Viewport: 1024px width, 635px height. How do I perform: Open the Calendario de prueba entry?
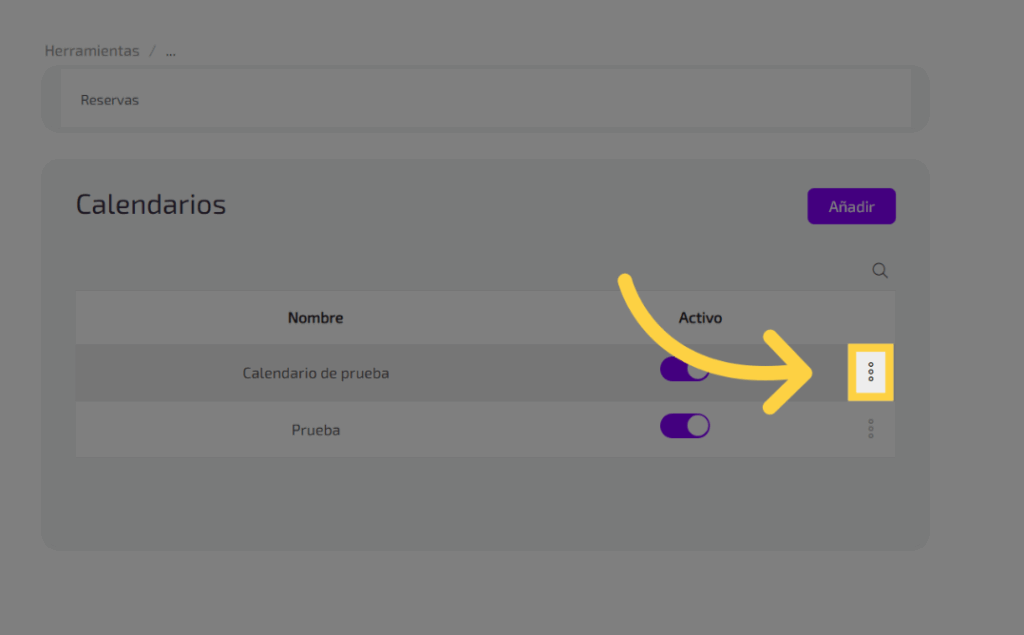[315, 373]
